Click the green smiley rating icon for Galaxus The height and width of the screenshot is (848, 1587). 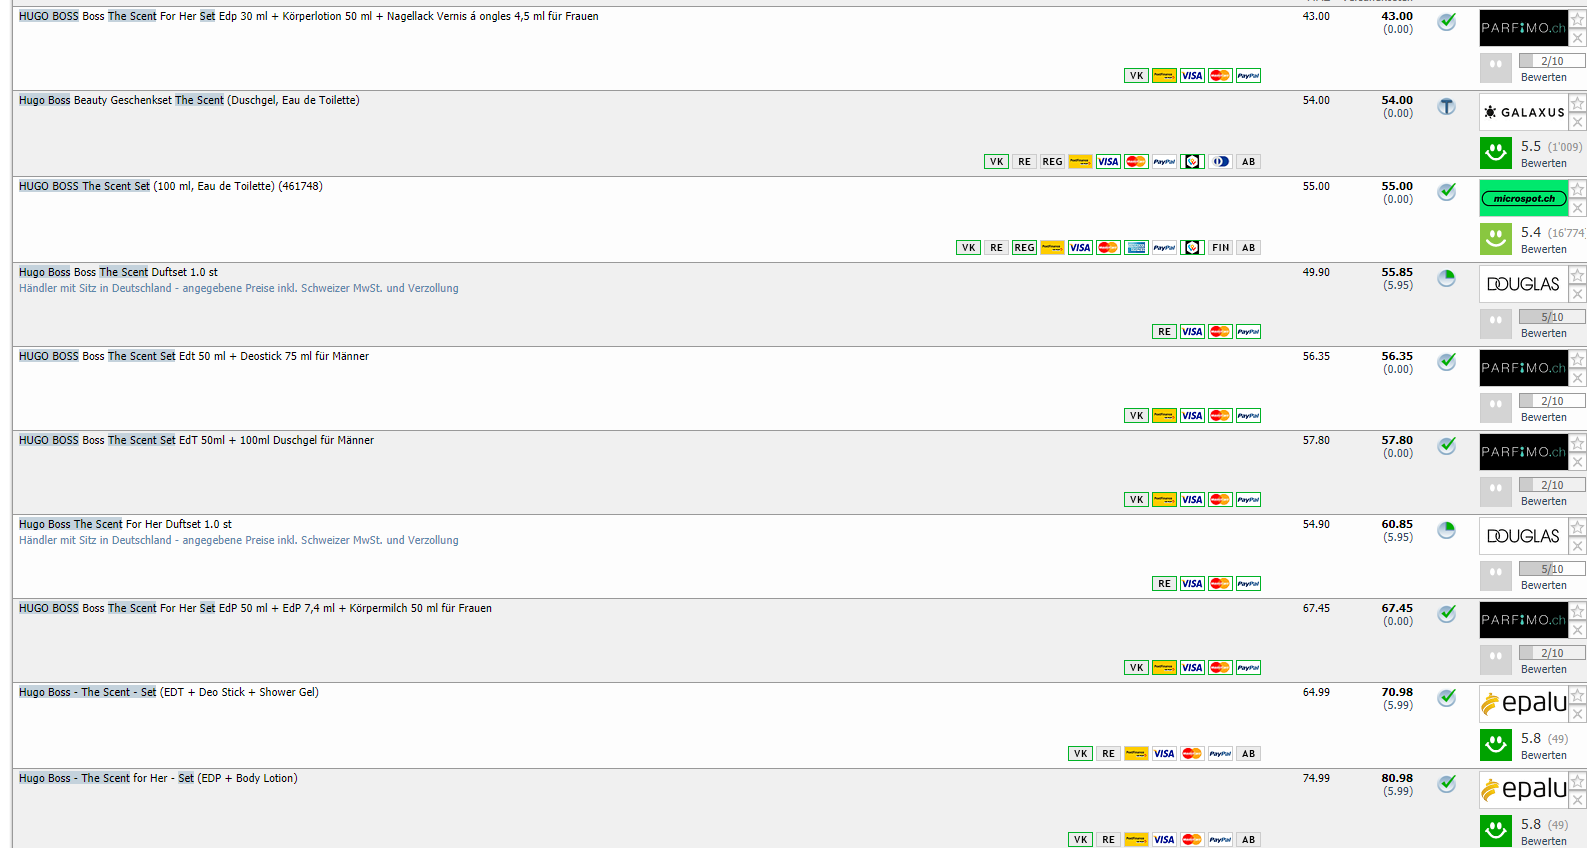1495,153
